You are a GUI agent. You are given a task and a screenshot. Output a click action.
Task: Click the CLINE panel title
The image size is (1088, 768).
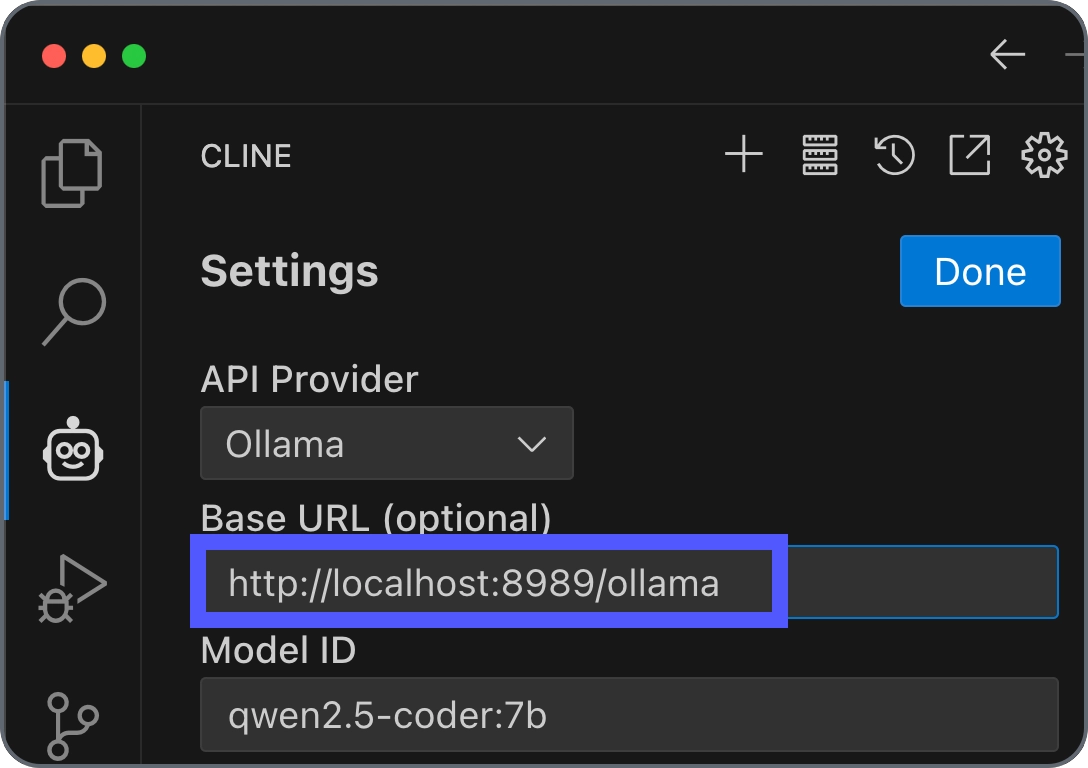pyautogui.click(x=246, y=156)
